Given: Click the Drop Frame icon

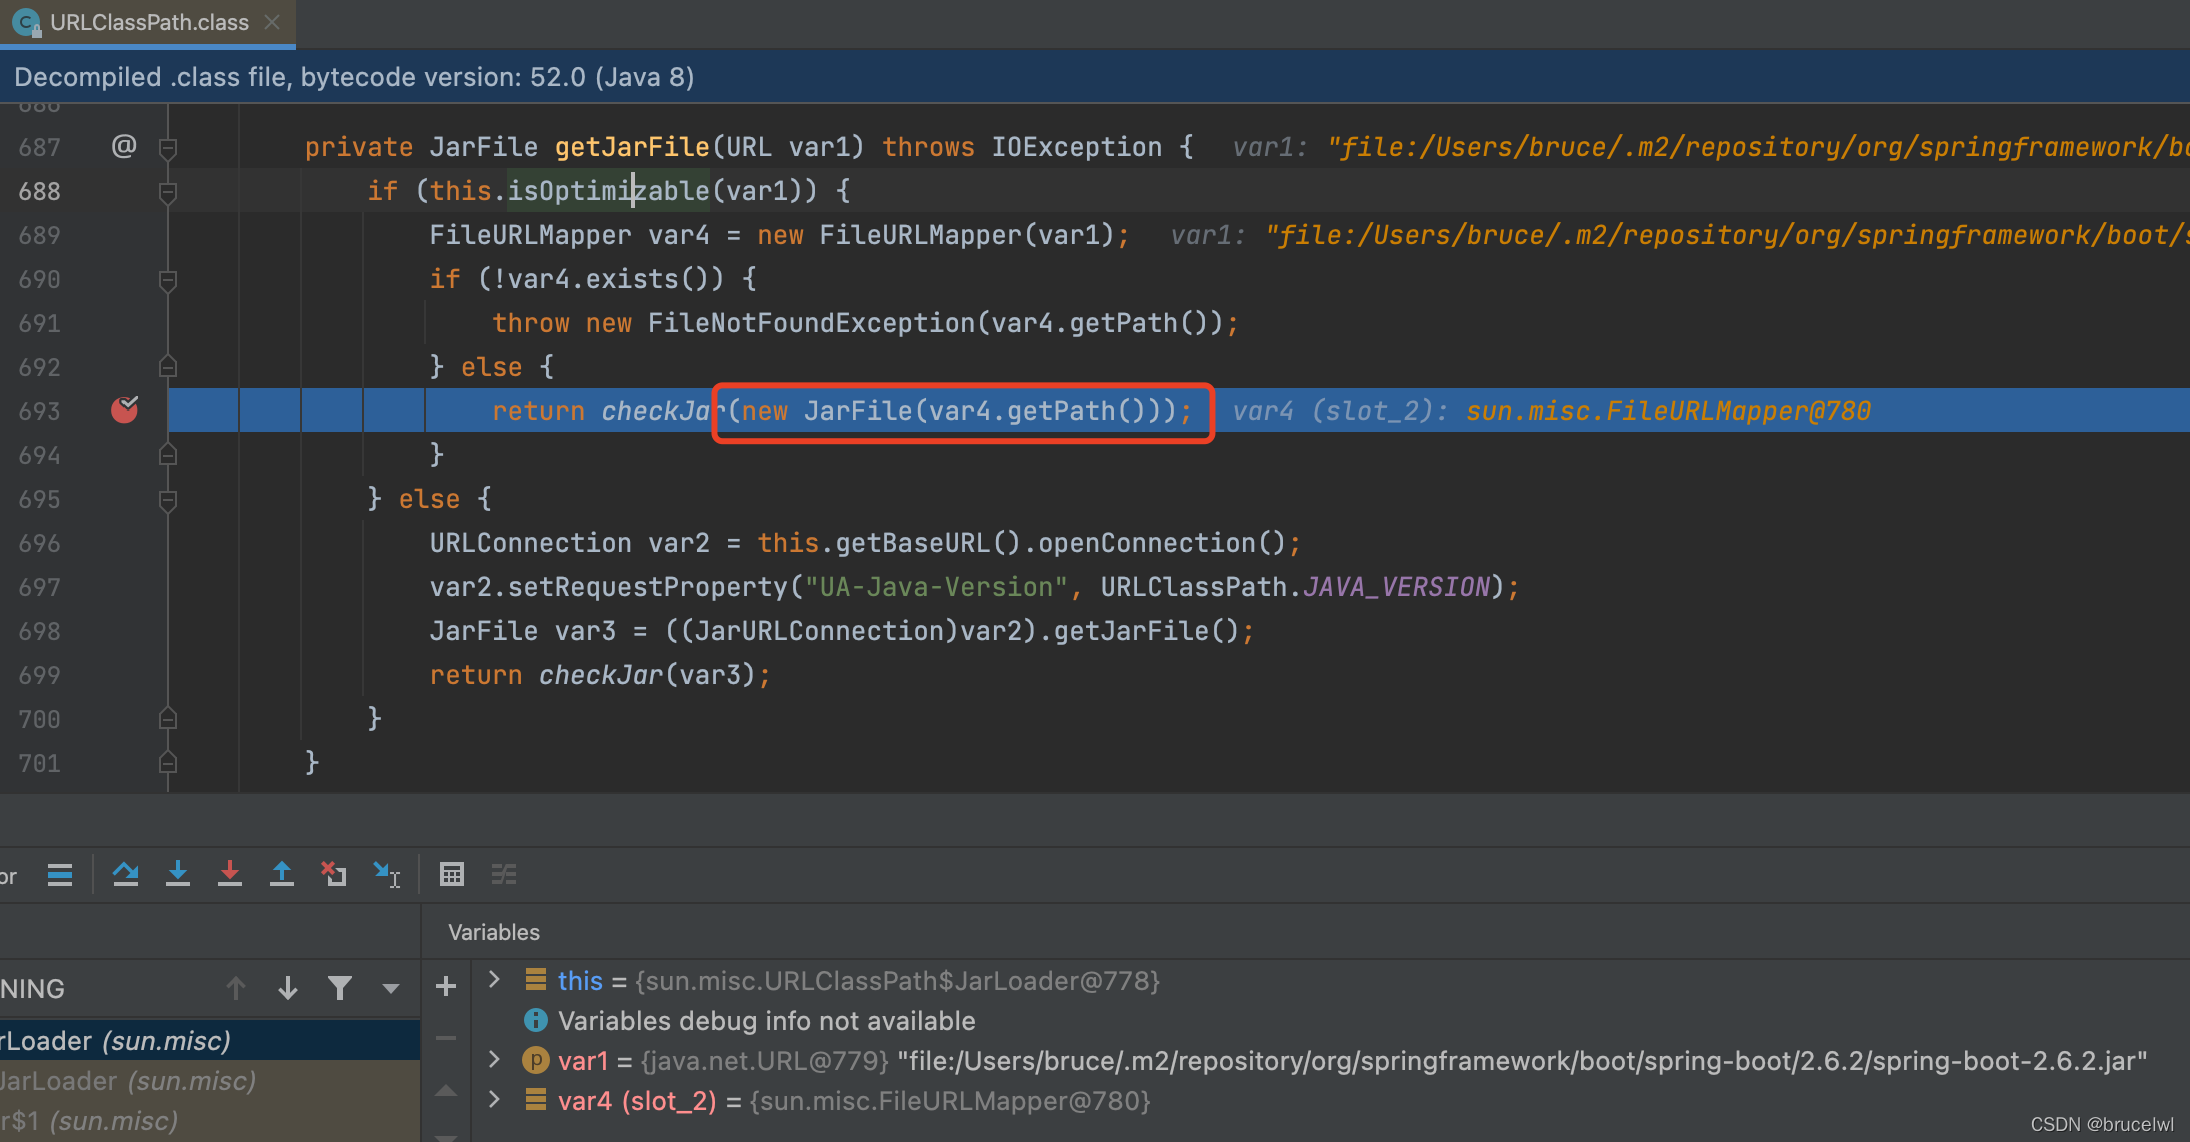Looking at the screenshot, I should 334,874.
